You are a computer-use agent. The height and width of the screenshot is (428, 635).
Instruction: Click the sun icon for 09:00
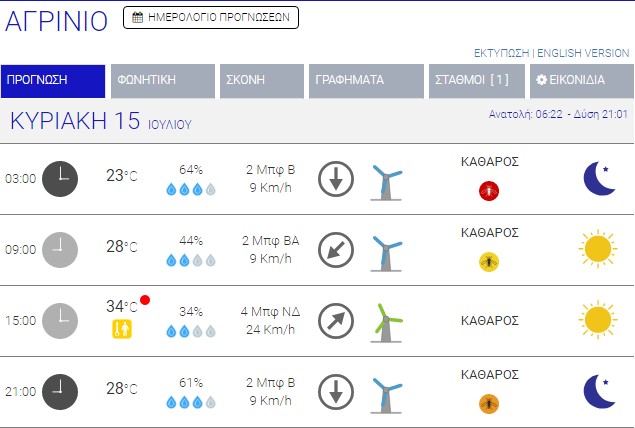[x=598, y=250]
